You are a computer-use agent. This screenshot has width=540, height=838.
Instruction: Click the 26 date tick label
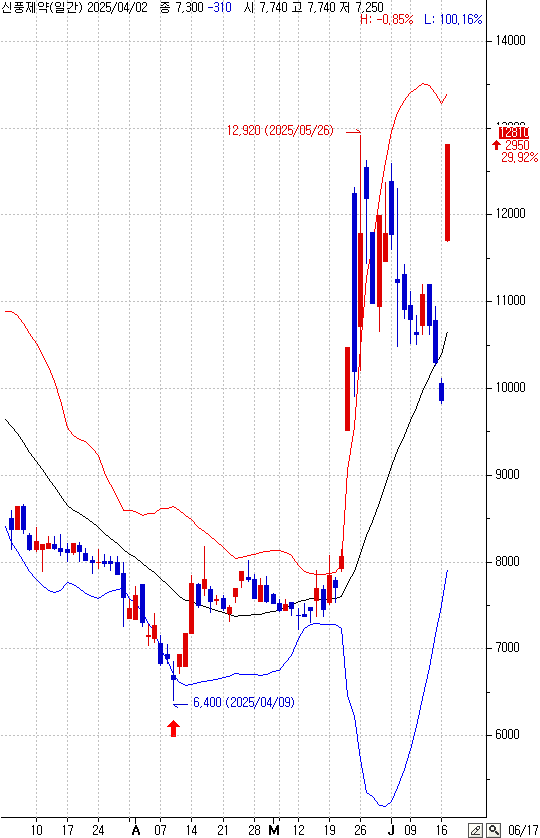coord(360,830)
